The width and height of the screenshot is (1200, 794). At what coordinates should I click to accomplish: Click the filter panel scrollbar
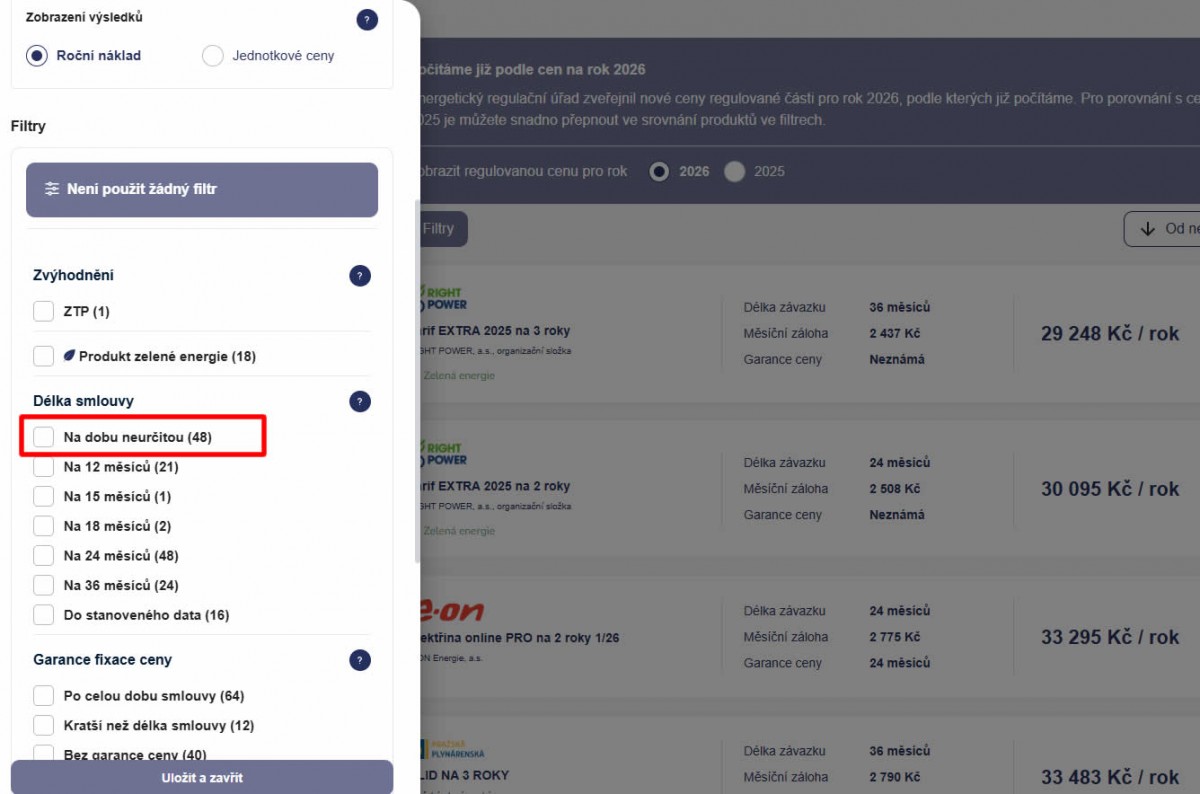click(417, 380)
